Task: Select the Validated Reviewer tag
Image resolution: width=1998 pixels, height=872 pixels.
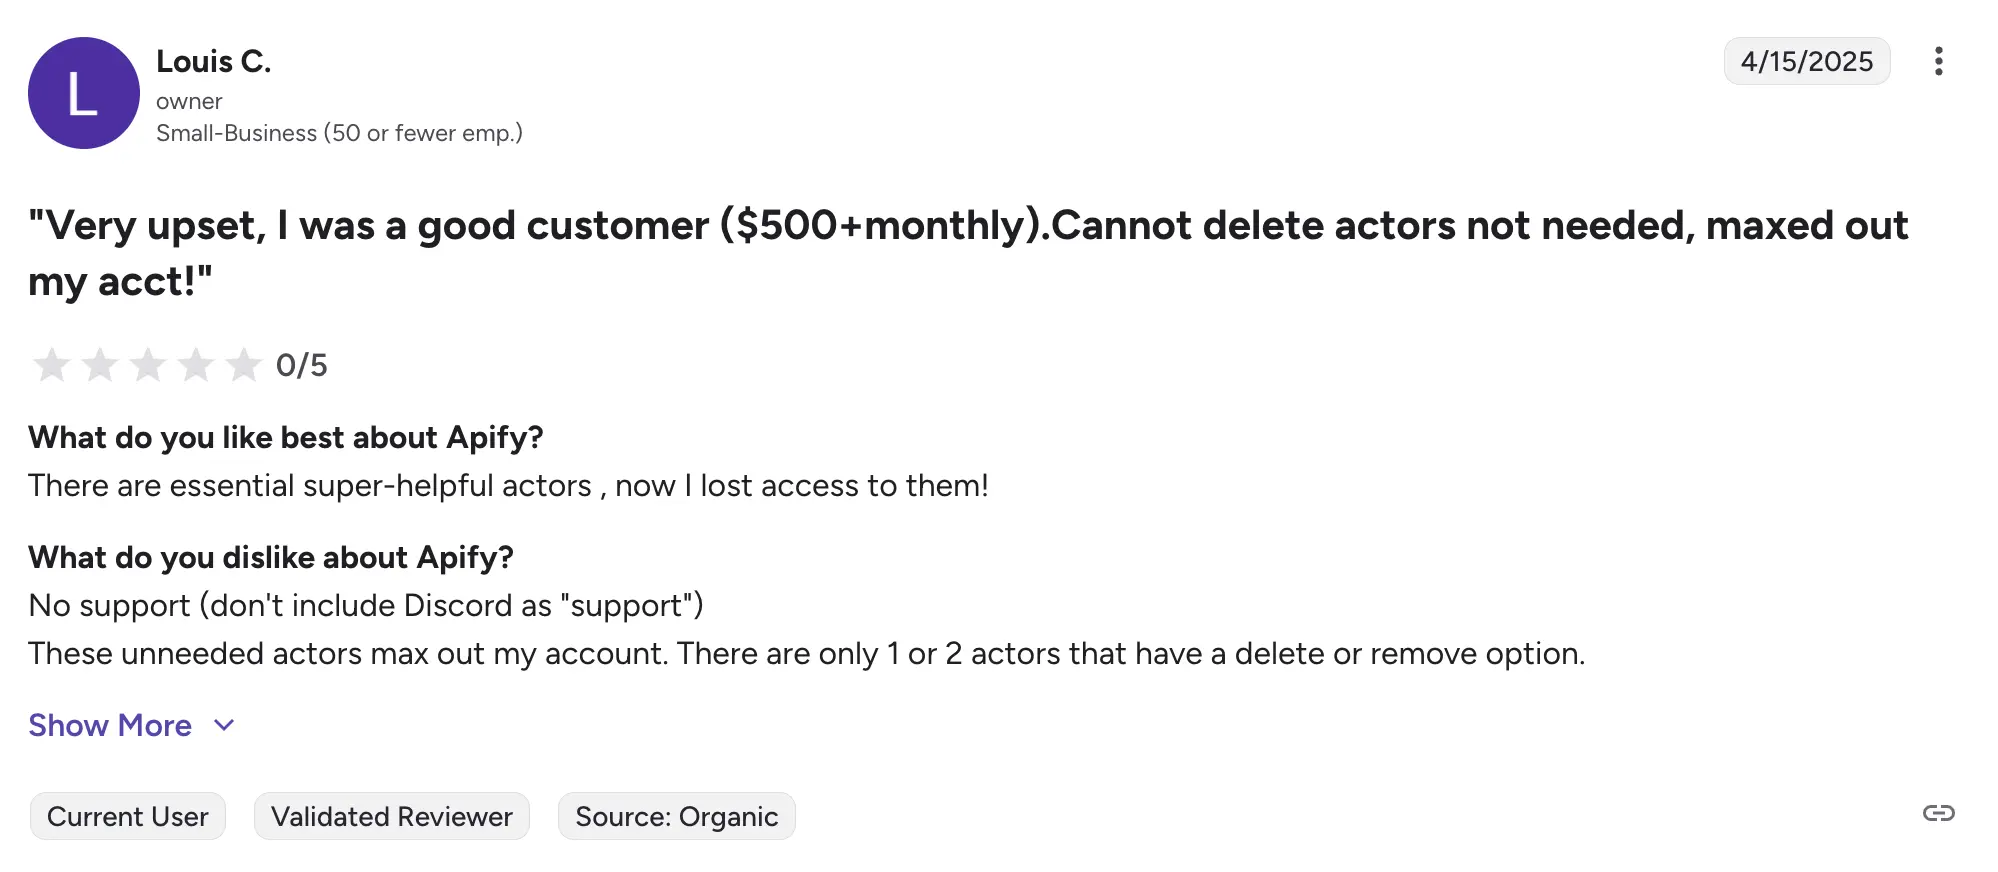Action: [x=392, y=816]
